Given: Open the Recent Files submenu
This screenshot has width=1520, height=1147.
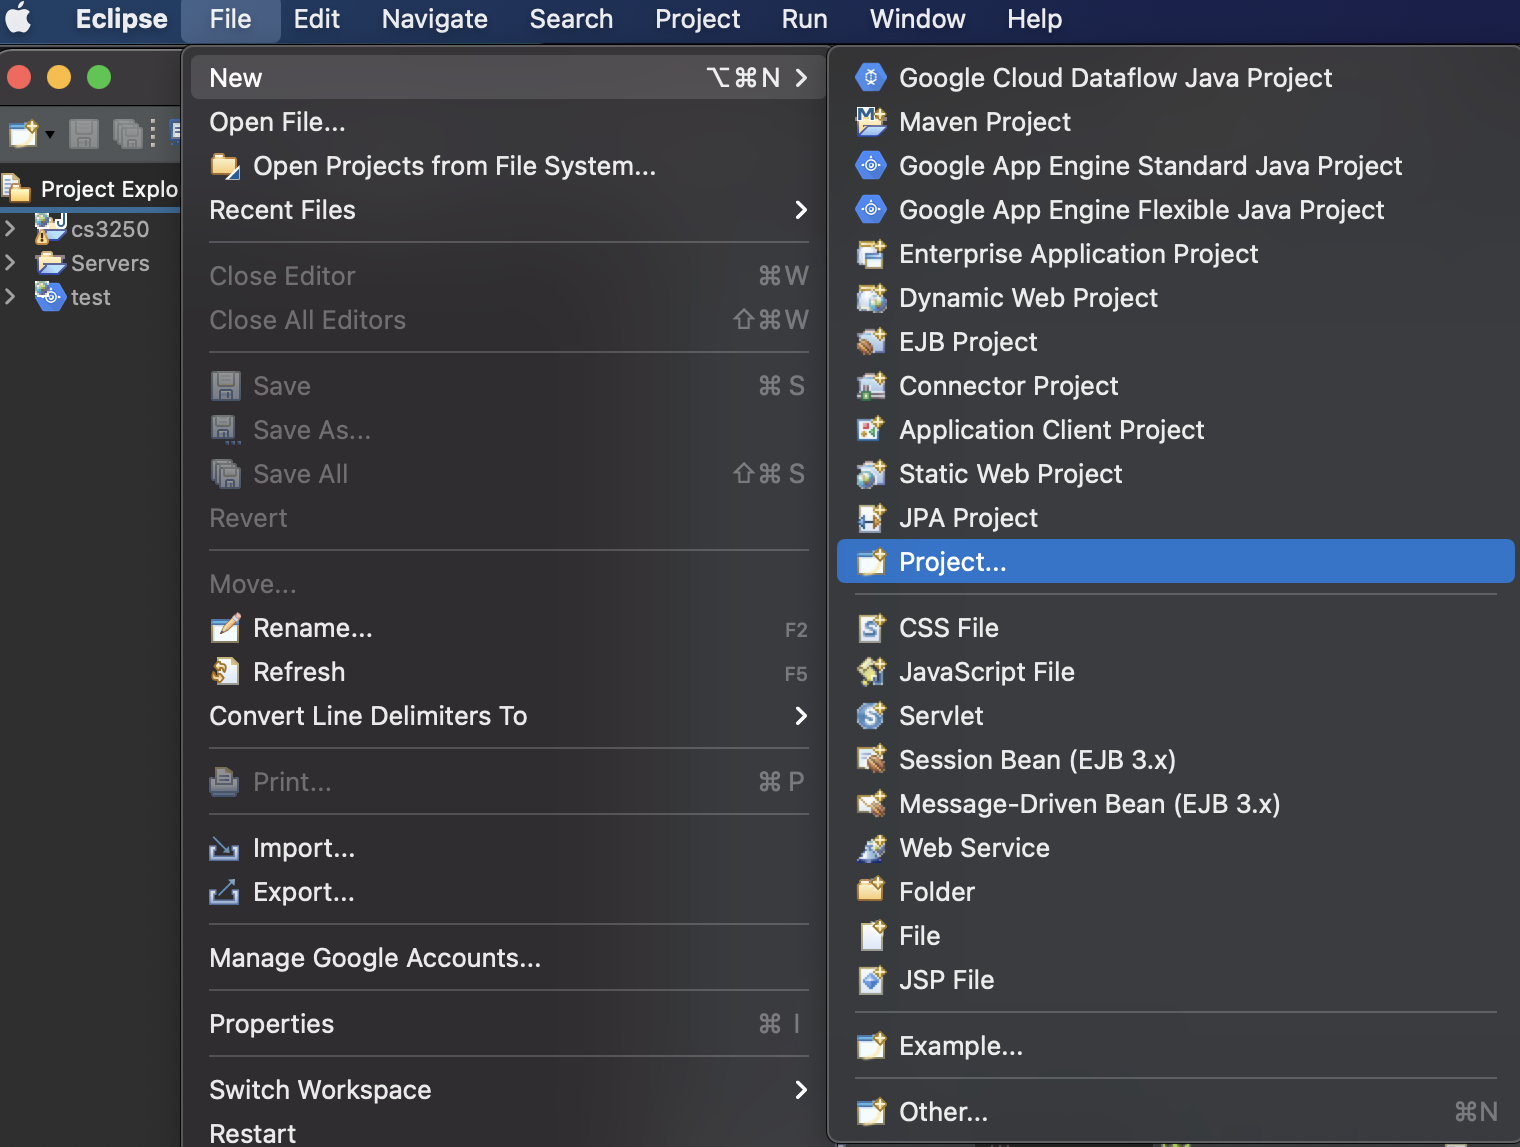Looking at the screenshot, I should [508, 210].
